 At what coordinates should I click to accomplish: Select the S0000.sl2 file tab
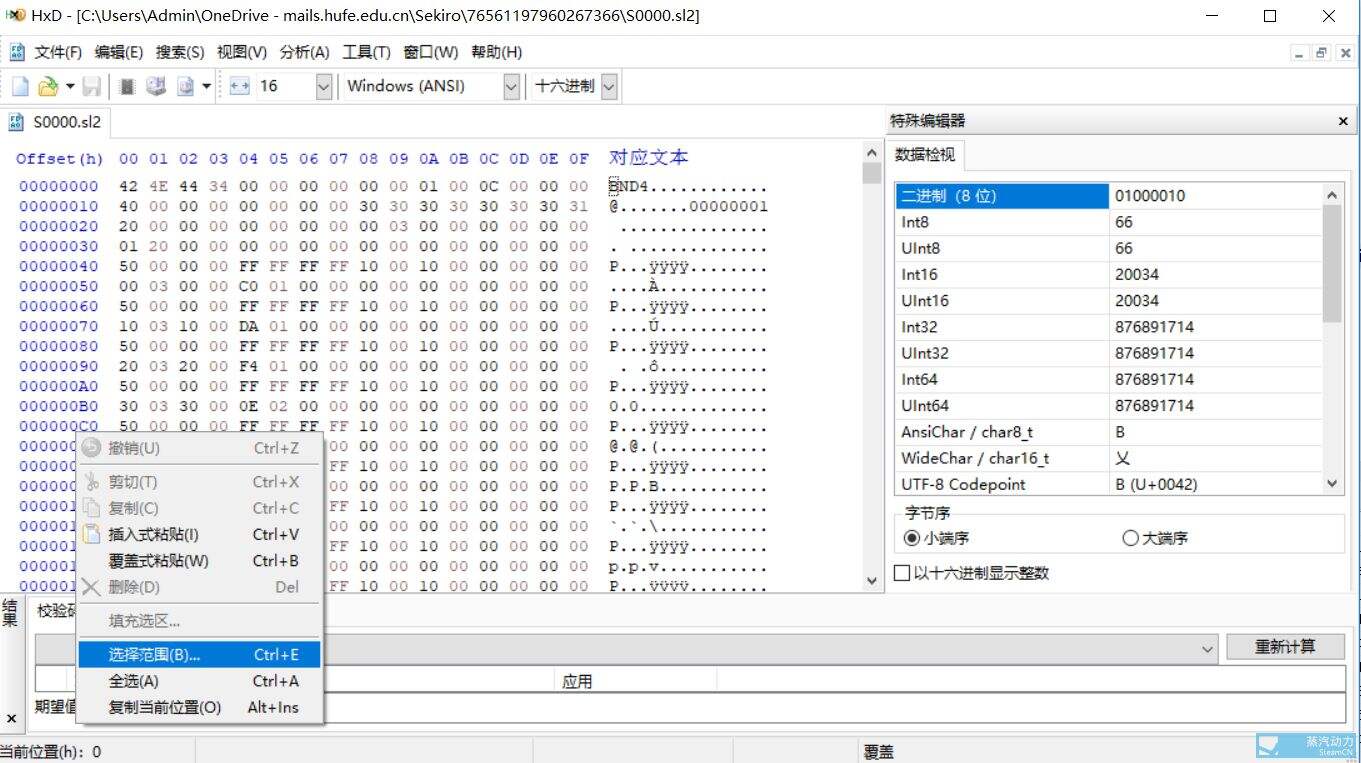tap(56, 122)
